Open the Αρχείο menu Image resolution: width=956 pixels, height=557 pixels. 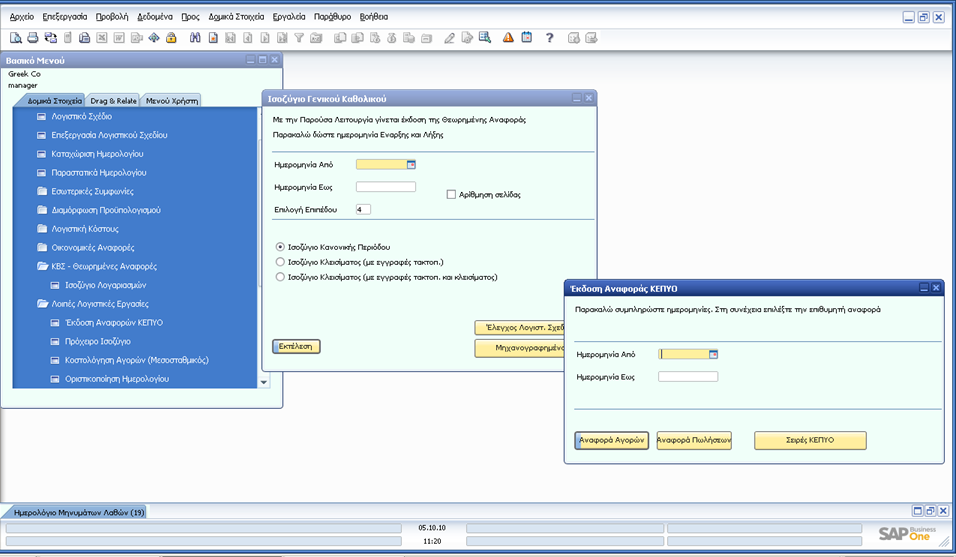click(x=22, y=16)
